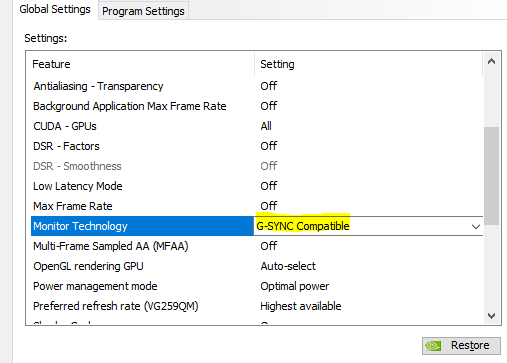Open the Program Settings tab

coord(143,11)
